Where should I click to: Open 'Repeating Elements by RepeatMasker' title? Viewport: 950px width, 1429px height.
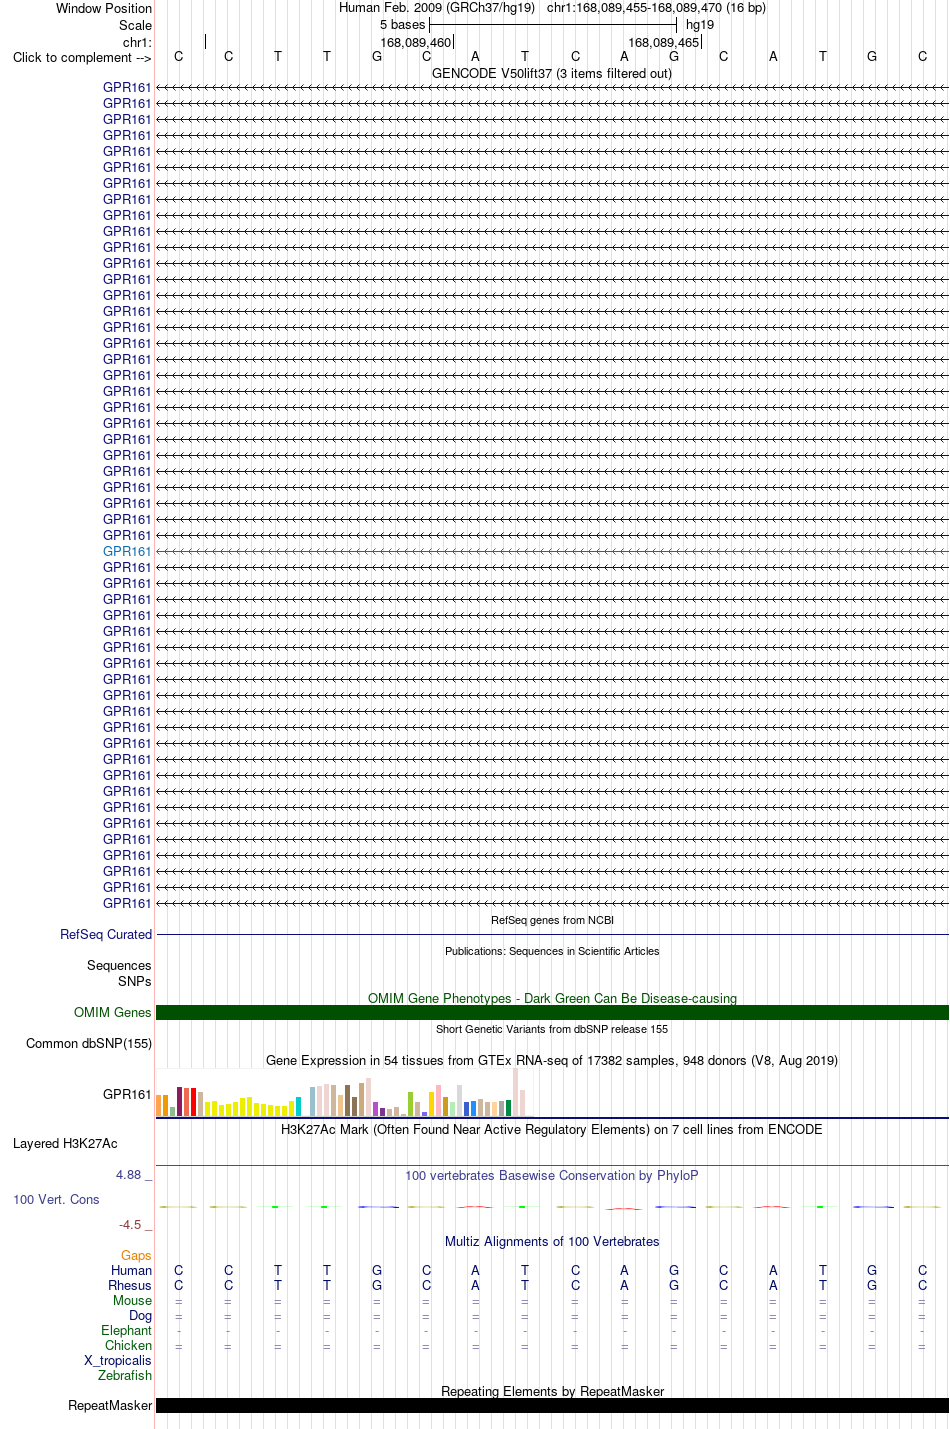[552, 1391]
